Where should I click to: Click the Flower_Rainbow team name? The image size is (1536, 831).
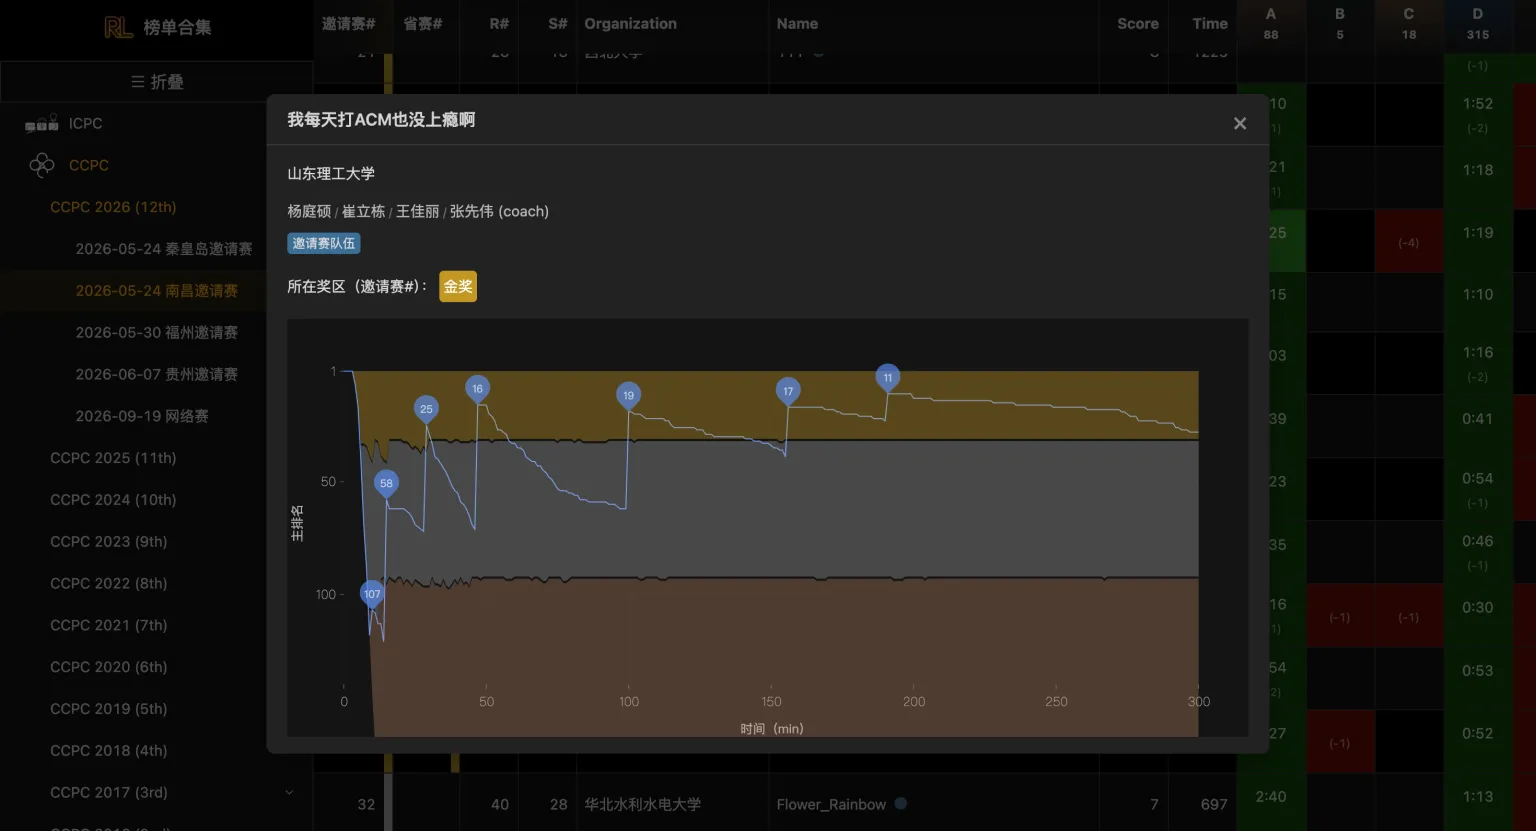click(831, 804)
